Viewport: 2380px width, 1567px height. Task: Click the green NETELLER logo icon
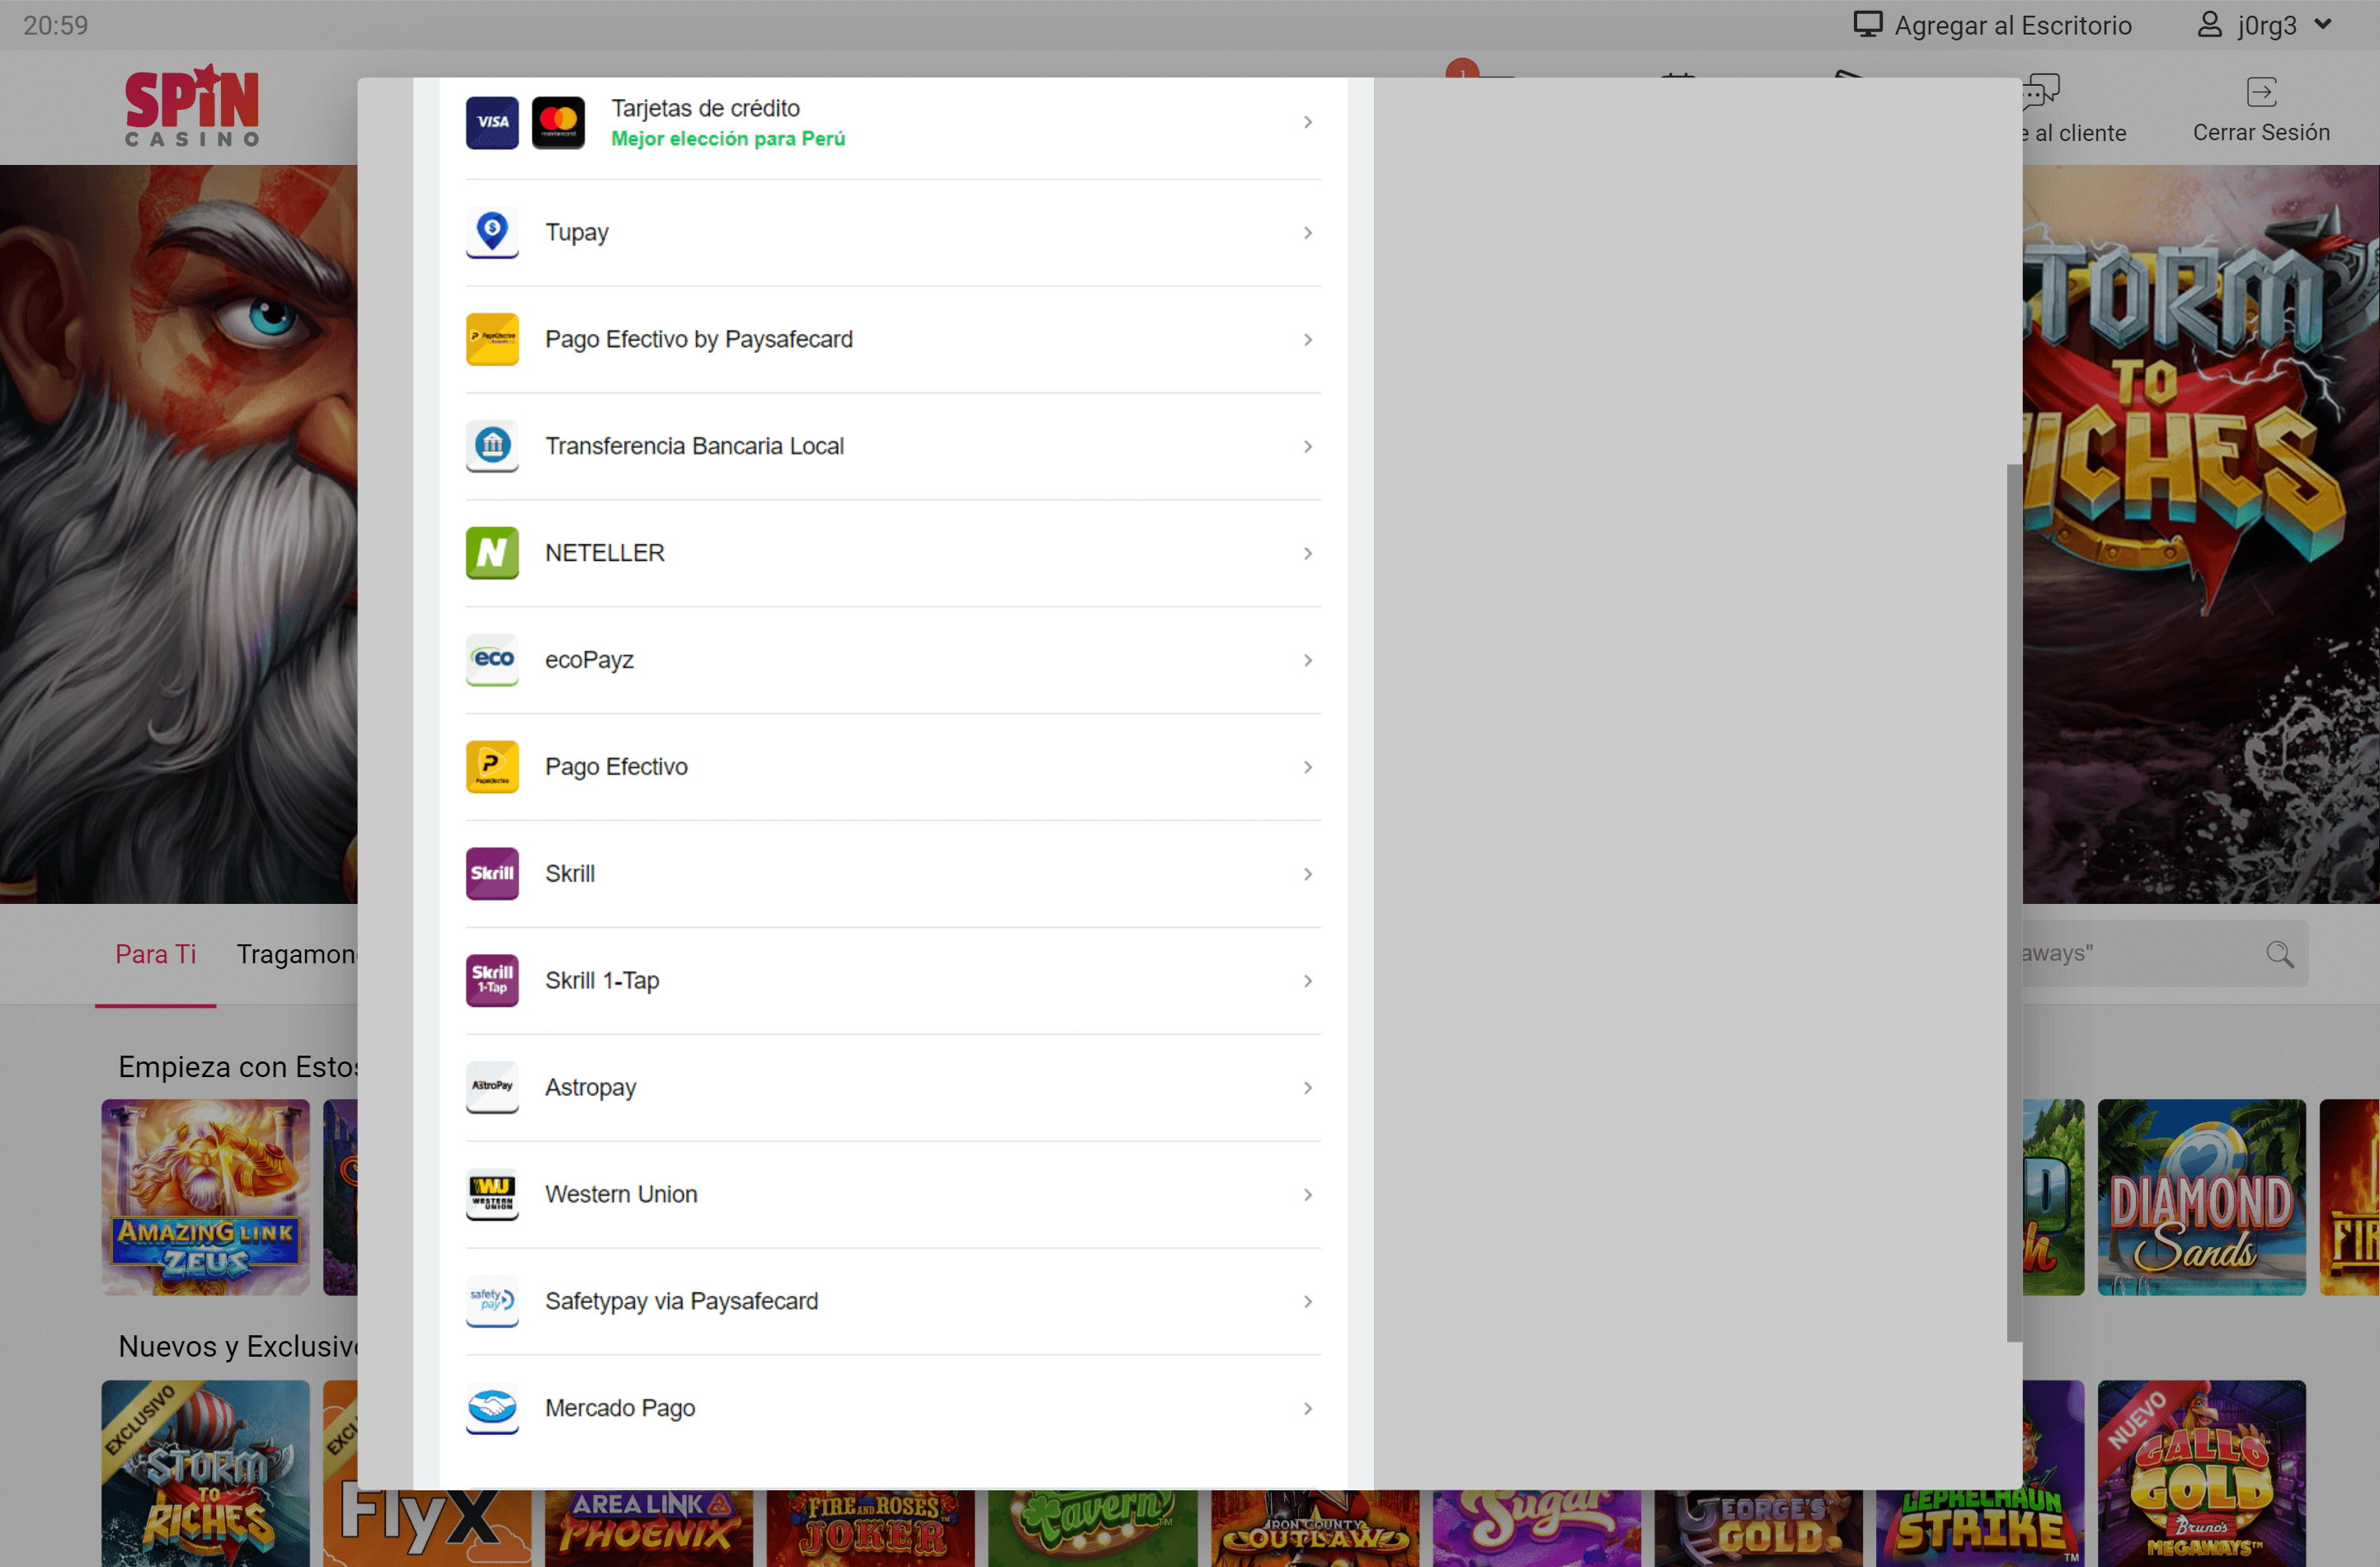point(492,553)
